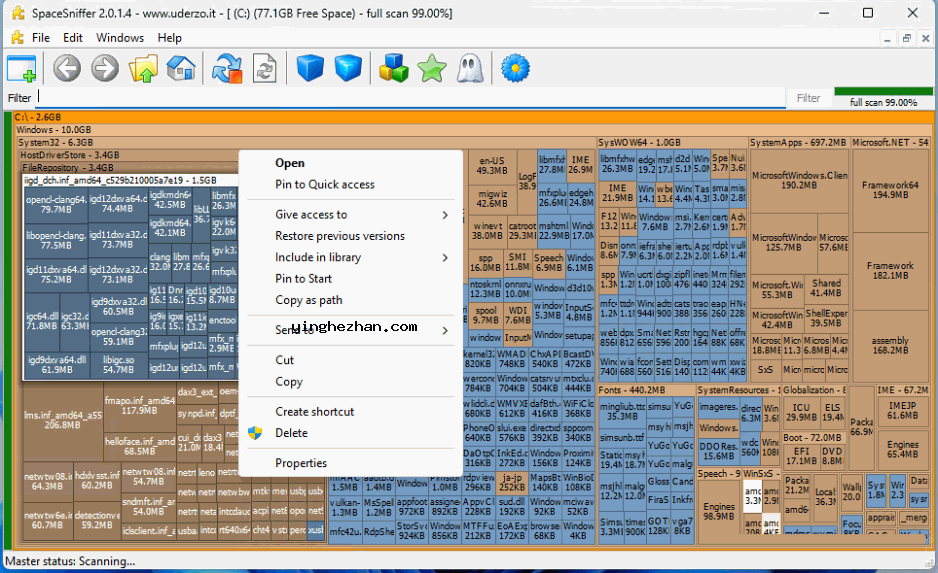The width and height of the screenshot is (938, 573).
Task: Select the FileRepository - 3.4GB header
Action: click(x=130, y=167)
